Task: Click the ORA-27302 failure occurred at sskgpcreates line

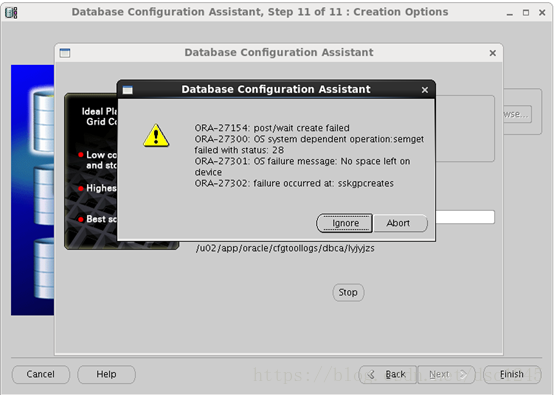Action: 294,183
